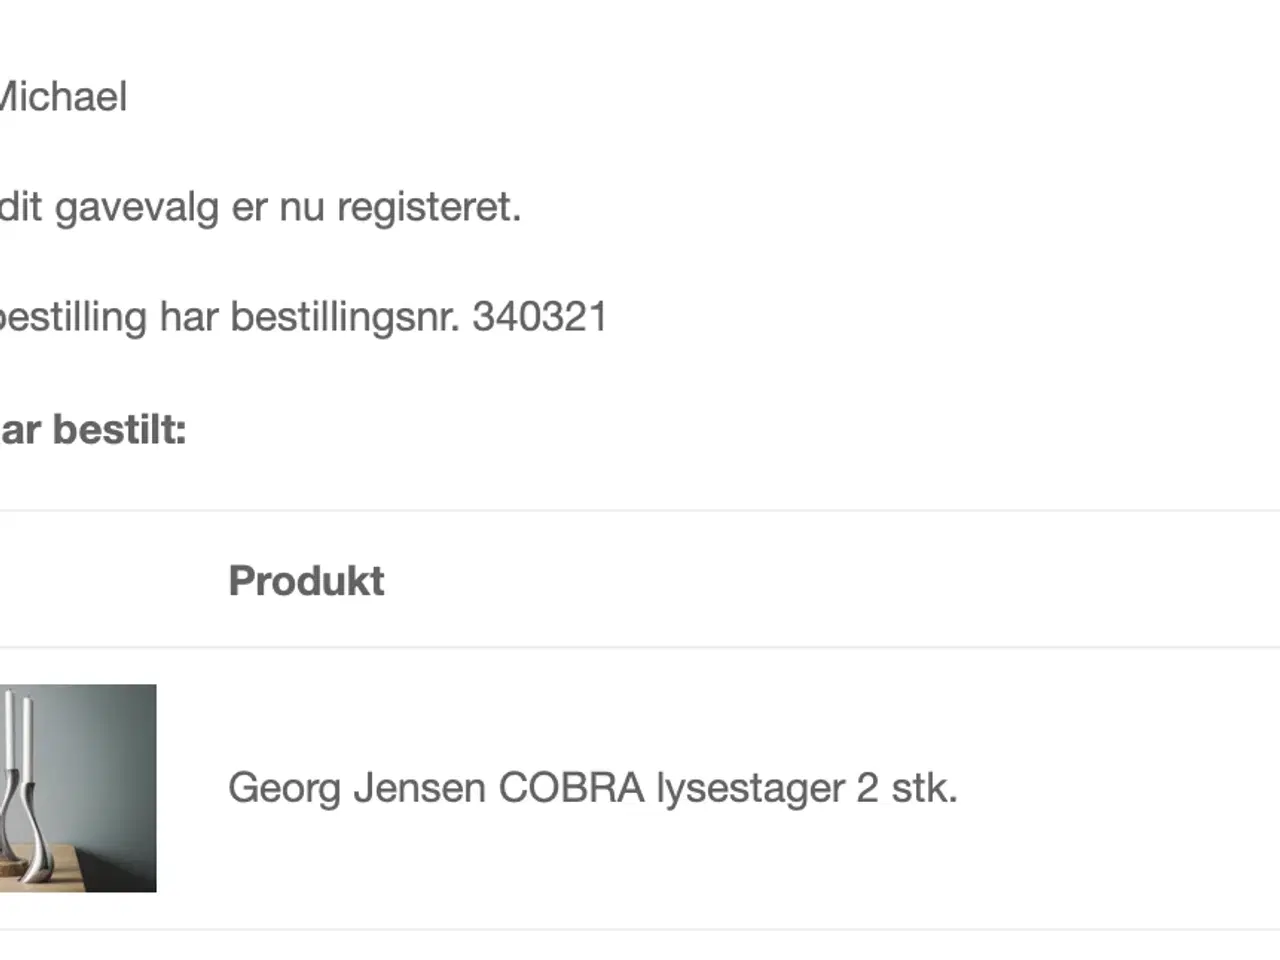
Task: Click the word "registeret" in the confirmation line
Action: click(428, 208)
